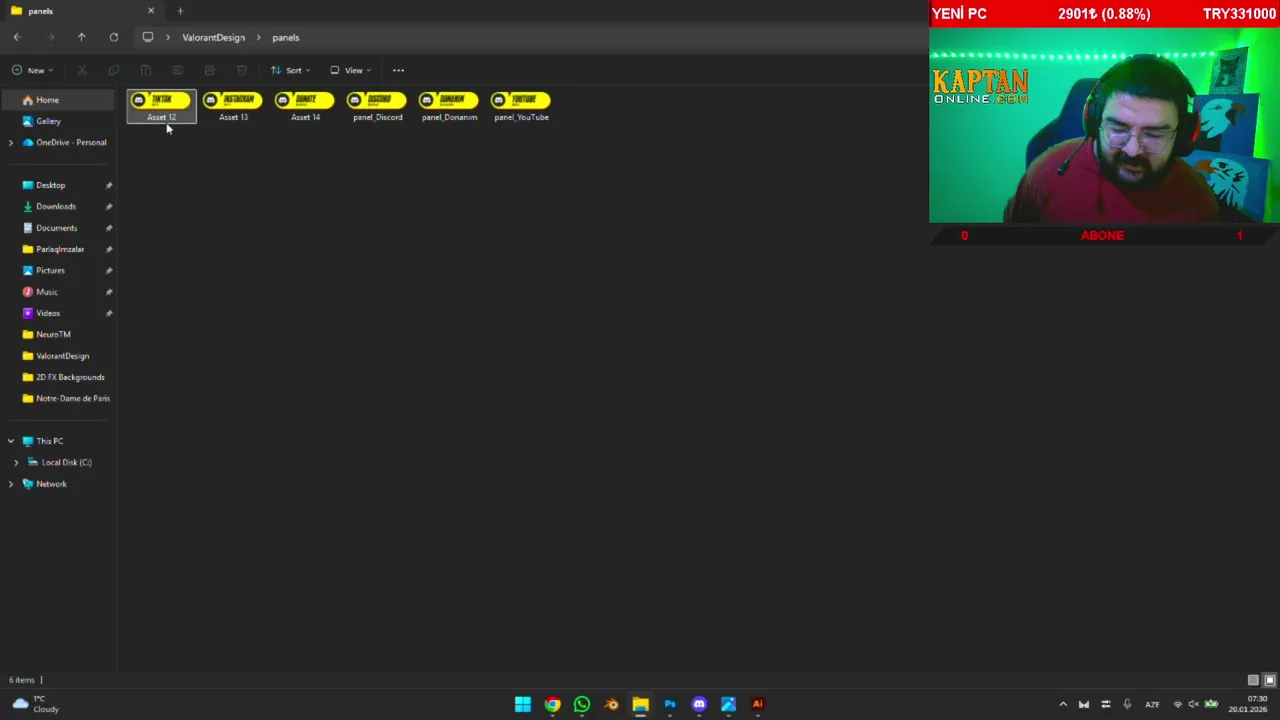Add a new Explorer tab
1280x720 pixels.
point(180,11)
